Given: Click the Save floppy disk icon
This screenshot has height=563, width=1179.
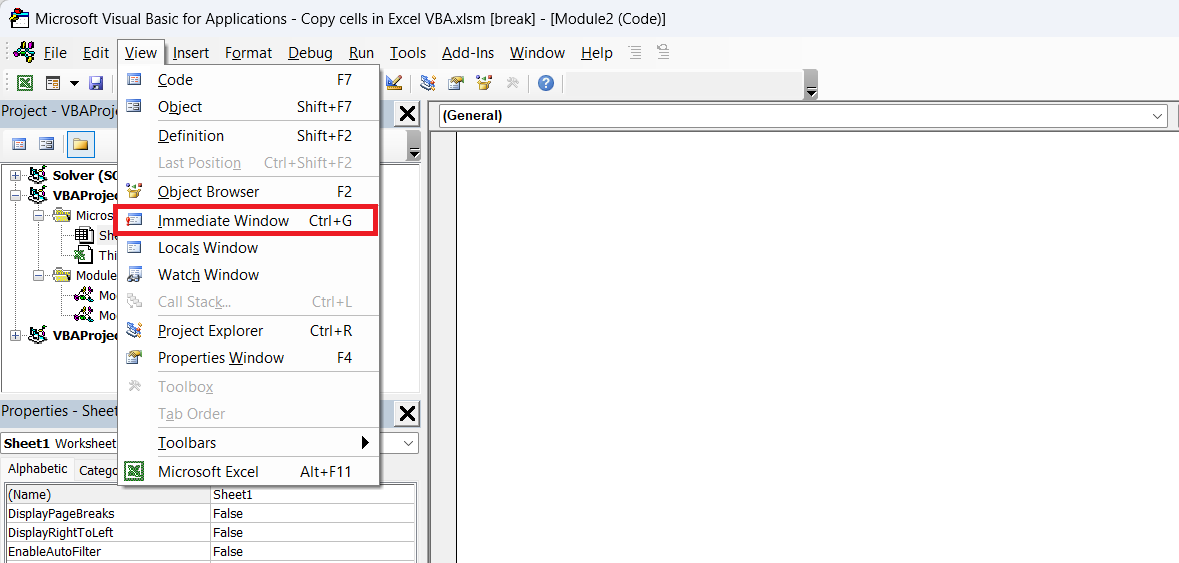Looking at the screenshot, I should 96,83.
